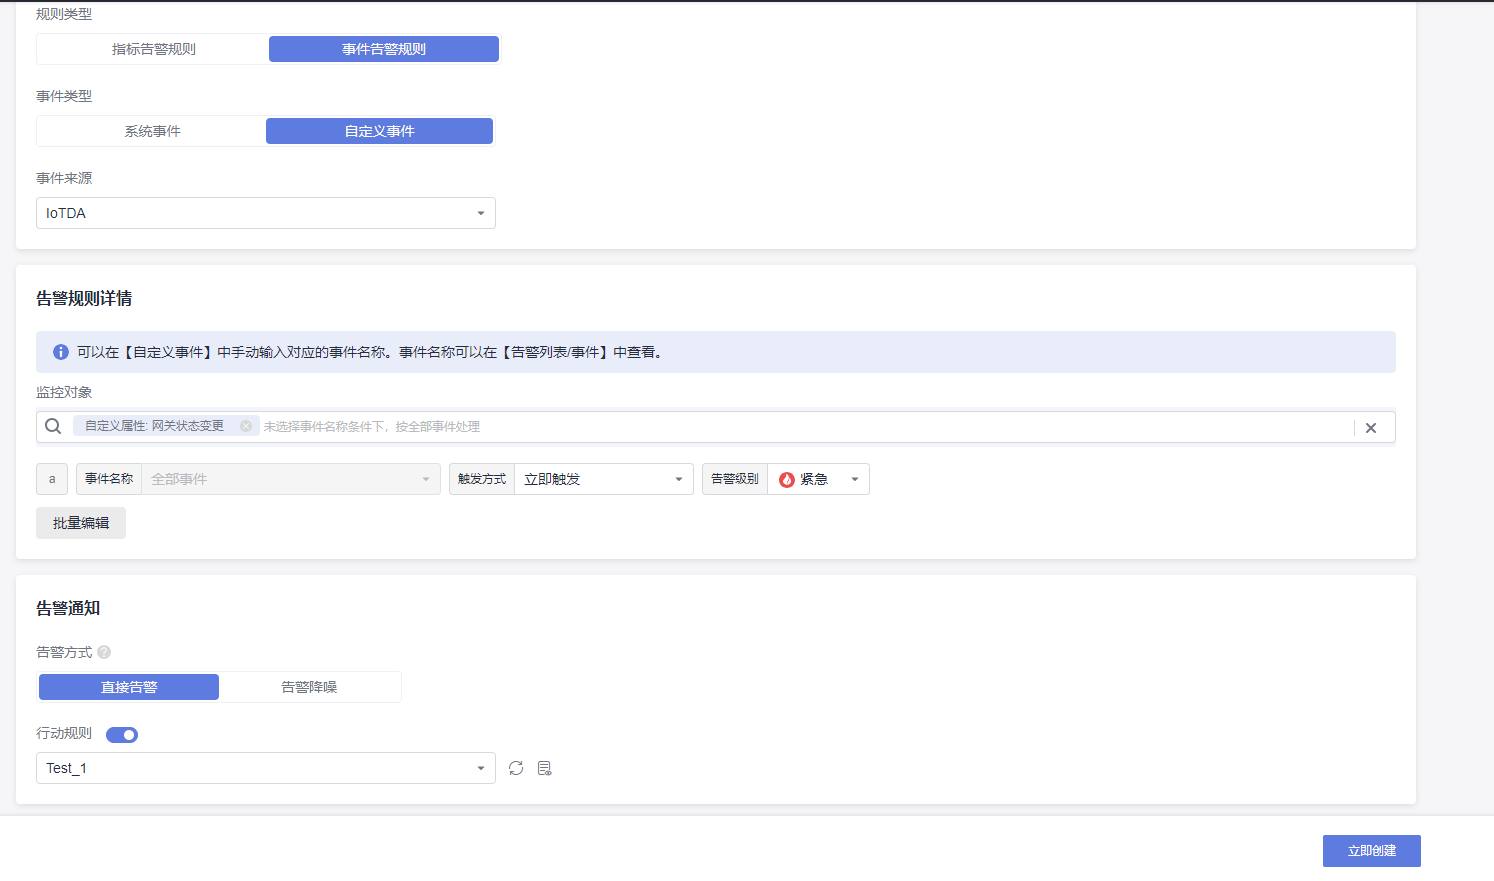Click the banner text about 自定义事件
This screenshot has height=881, width=1494.
coord(370,352)
